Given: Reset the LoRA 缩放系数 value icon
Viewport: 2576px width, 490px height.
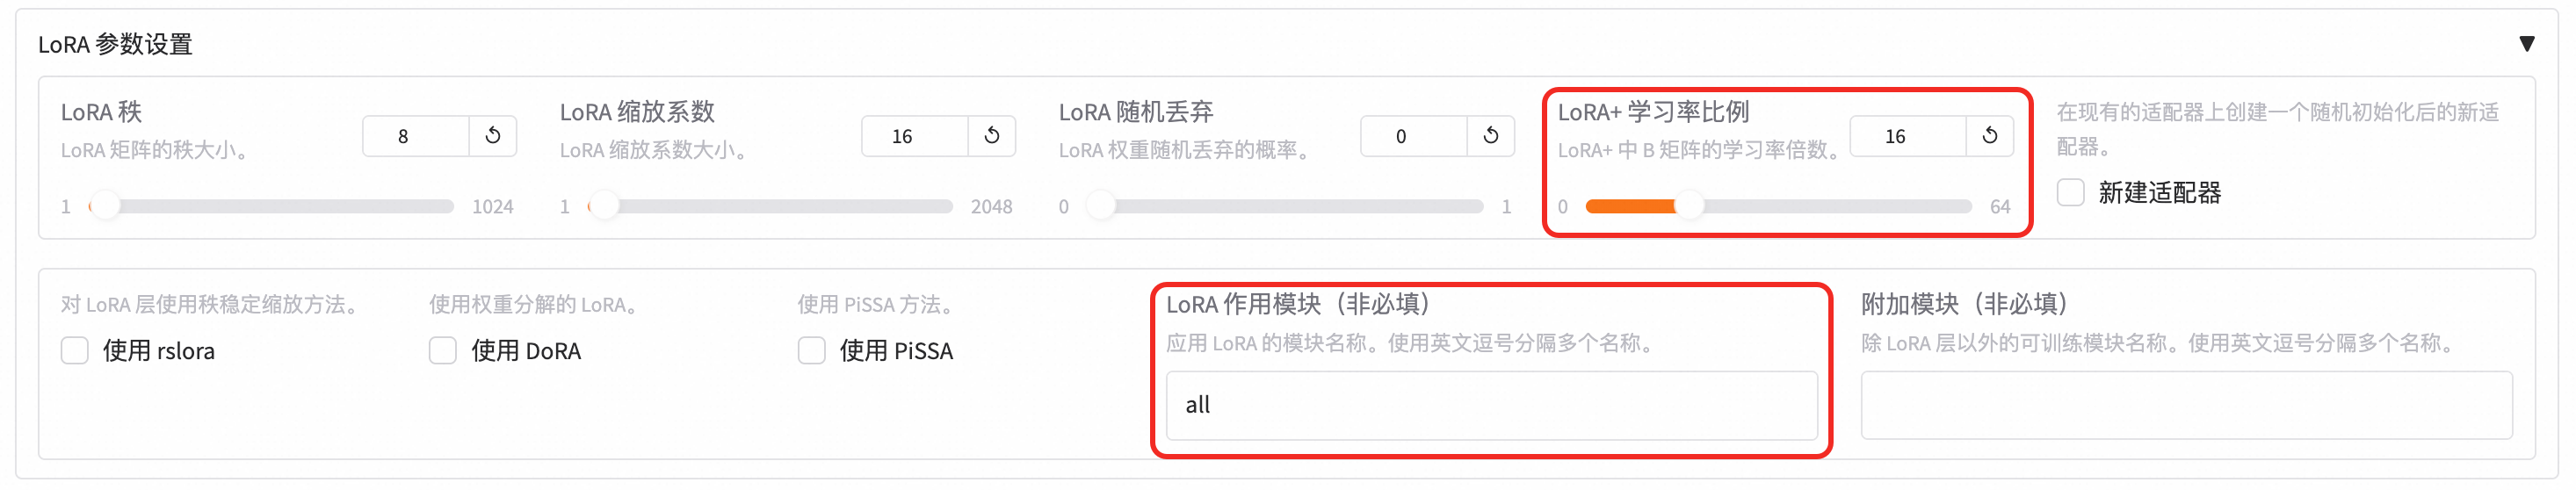Looking at the screenshot, I should point(992,136).
